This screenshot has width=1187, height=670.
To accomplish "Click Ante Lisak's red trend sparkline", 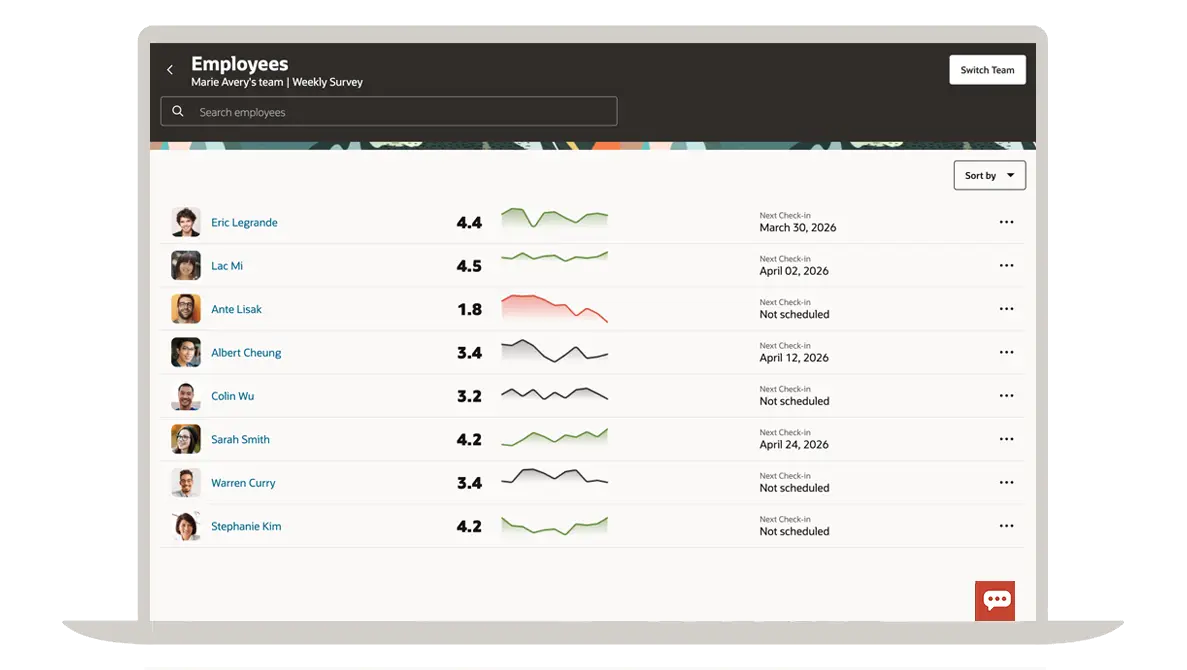I will tap(554, 308).
